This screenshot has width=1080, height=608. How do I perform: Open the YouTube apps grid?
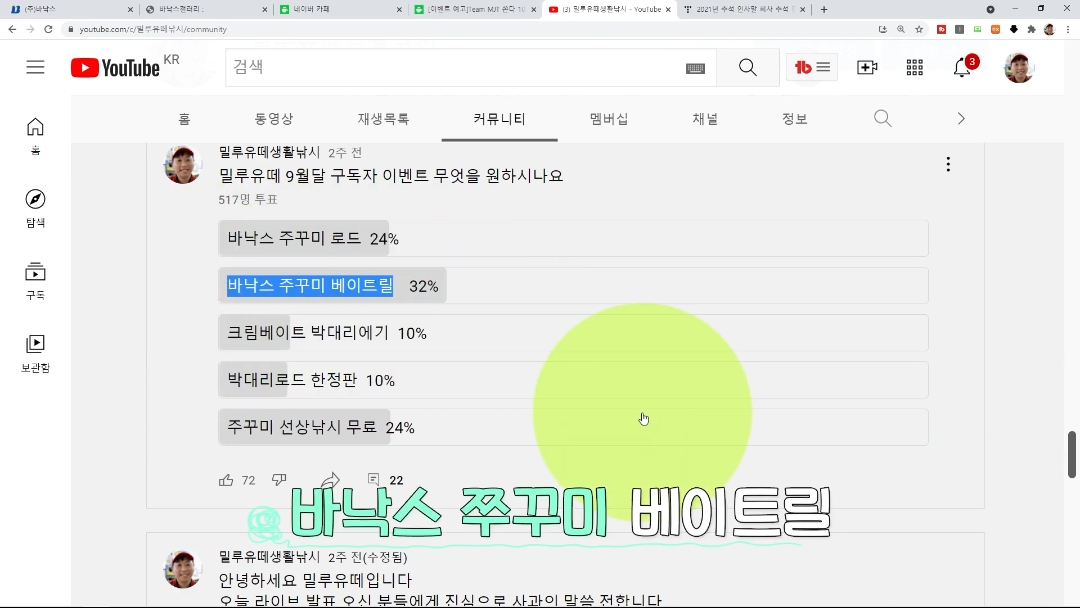(x=914, y=67)
